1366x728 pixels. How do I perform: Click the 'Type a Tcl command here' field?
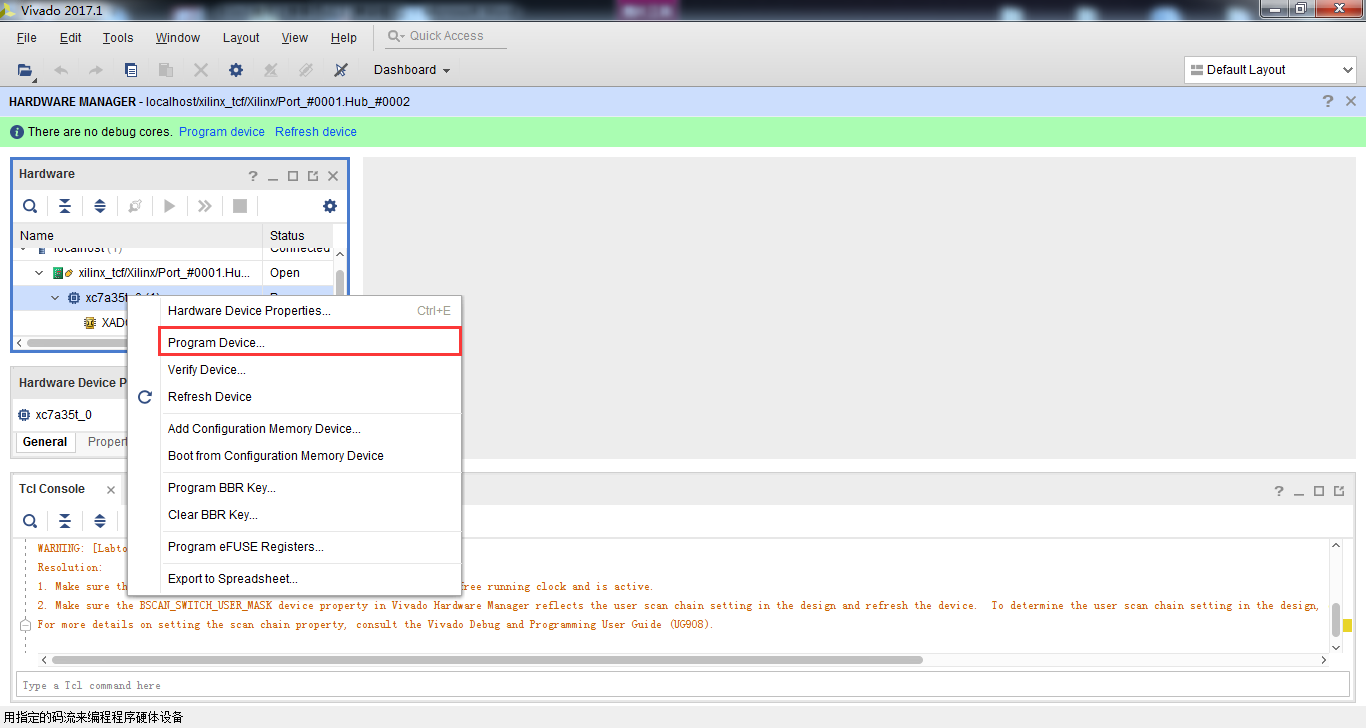click(683, 685)
